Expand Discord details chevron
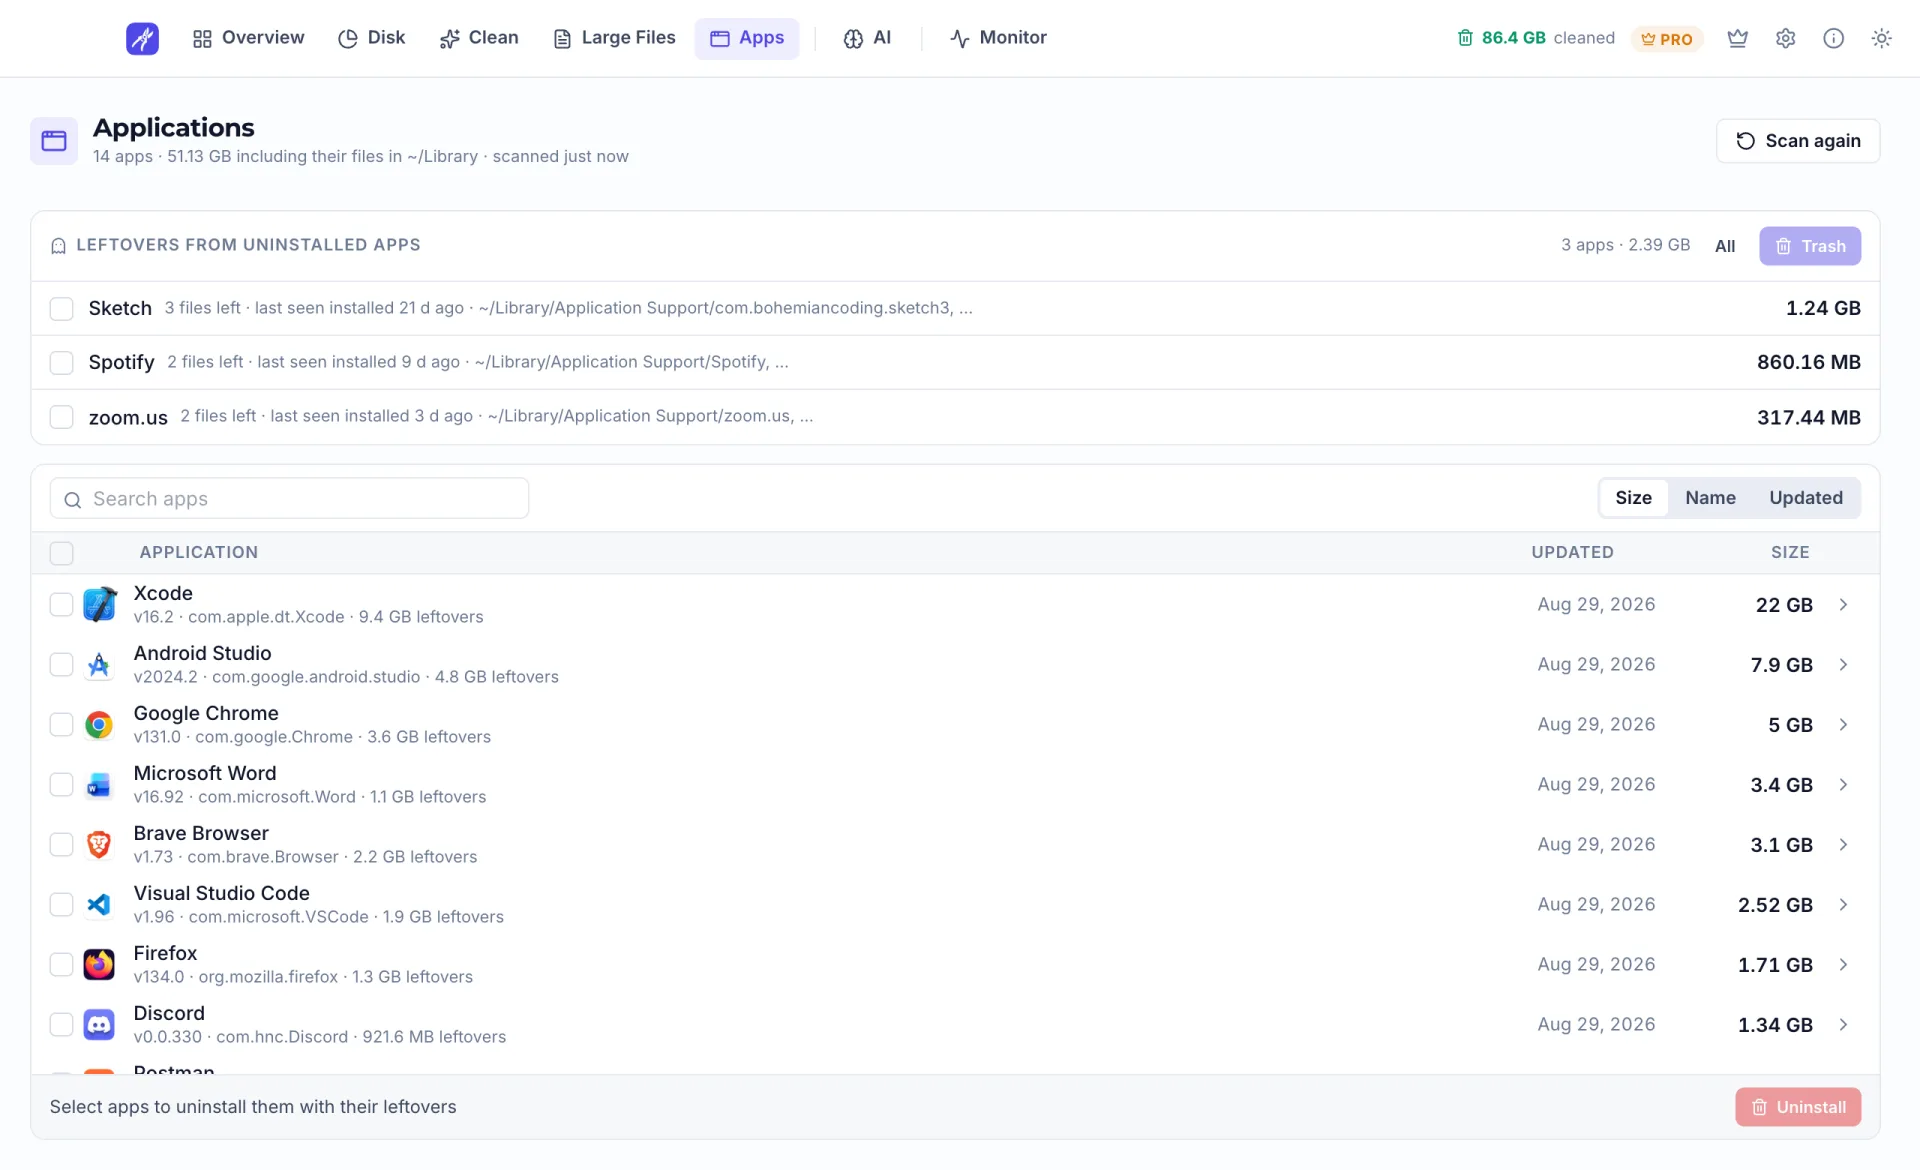Screen dimensions: 1920x1170 [x=1843, y=1025]
